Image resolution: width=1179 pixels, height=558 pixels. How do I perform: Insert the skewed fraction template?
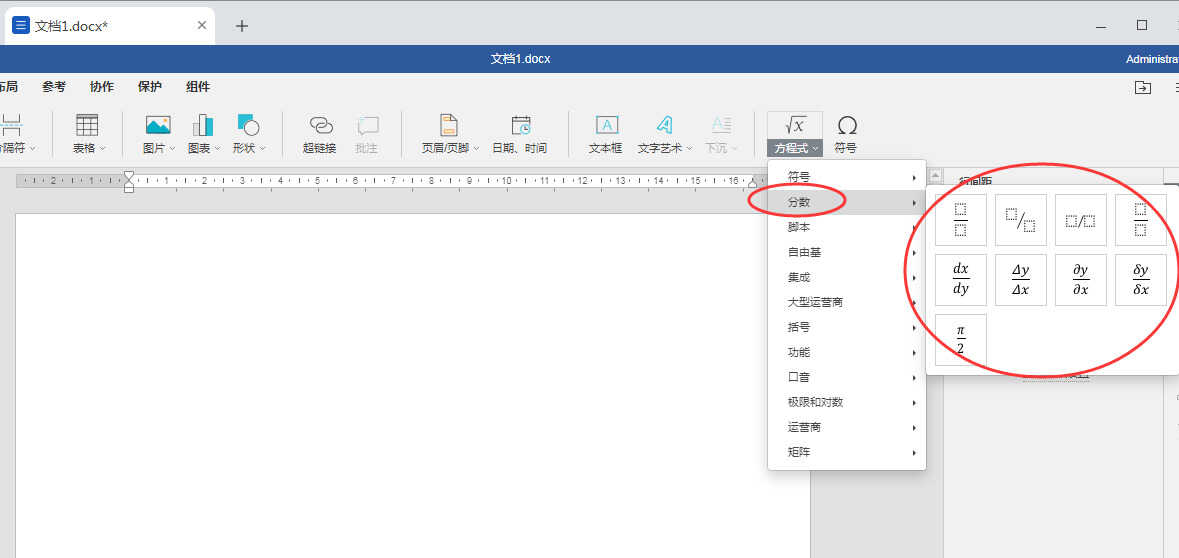point(1020,220)
